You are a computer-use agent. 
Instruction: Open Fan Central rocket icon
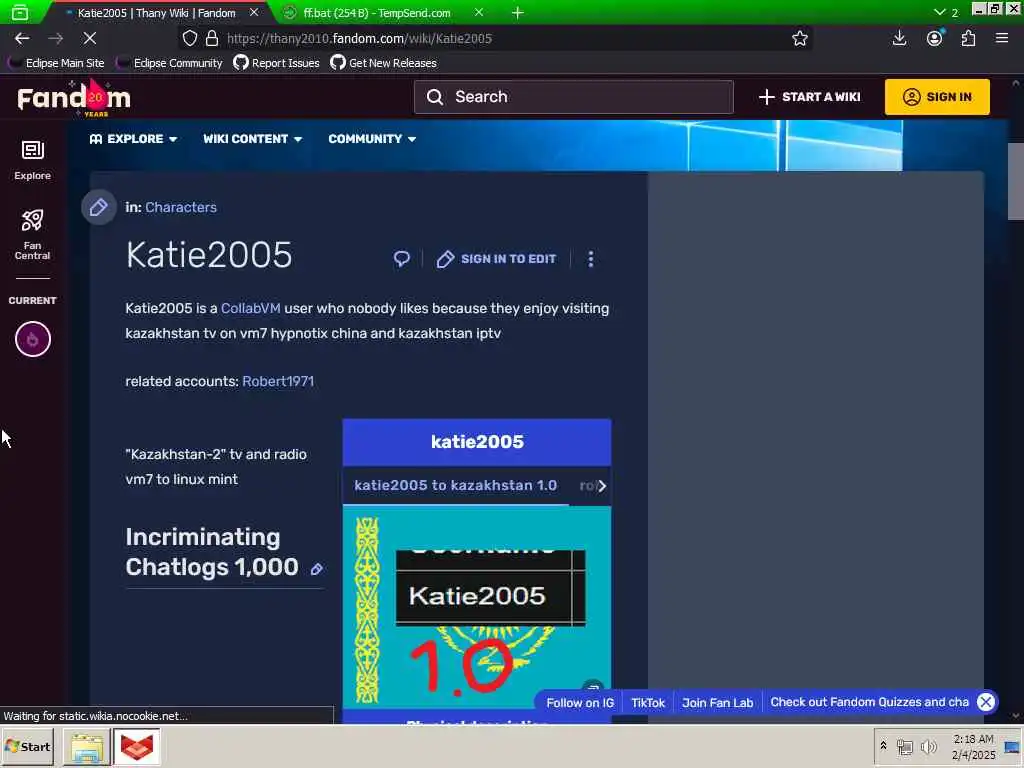[32, 234]
